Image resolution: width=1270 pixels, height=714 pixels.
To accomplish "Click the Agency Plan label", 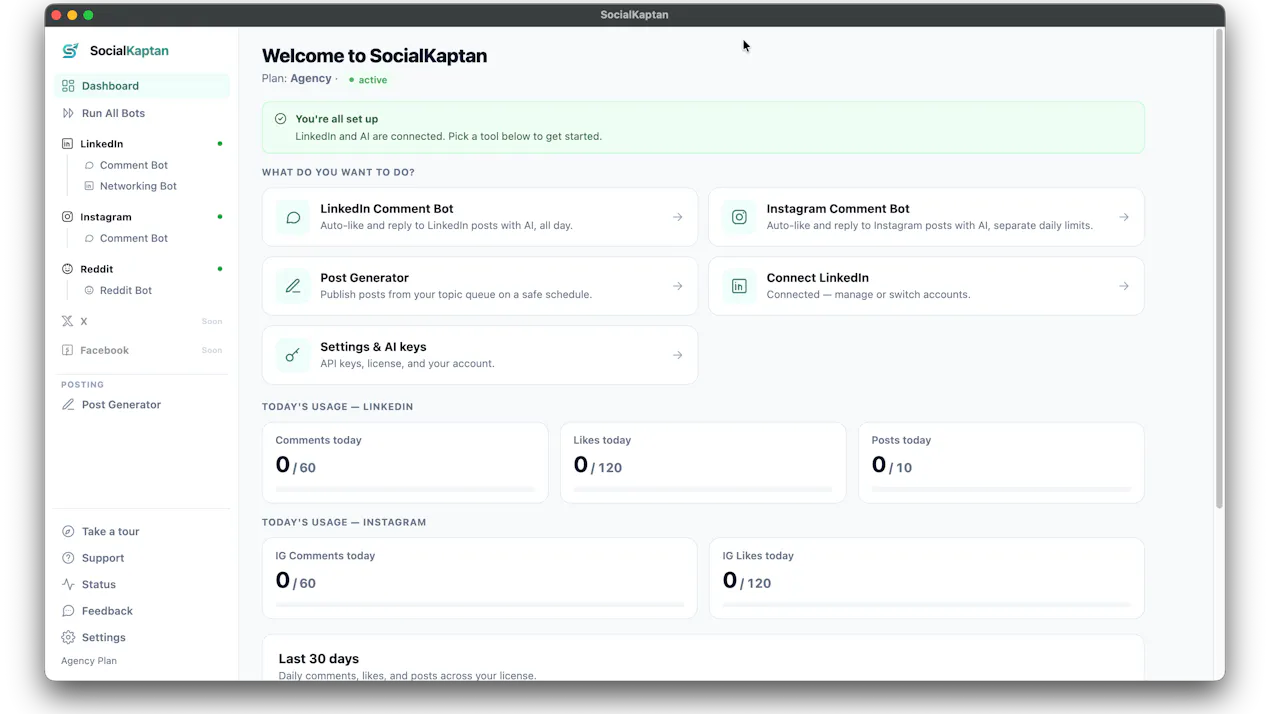I will pos(89,661).
